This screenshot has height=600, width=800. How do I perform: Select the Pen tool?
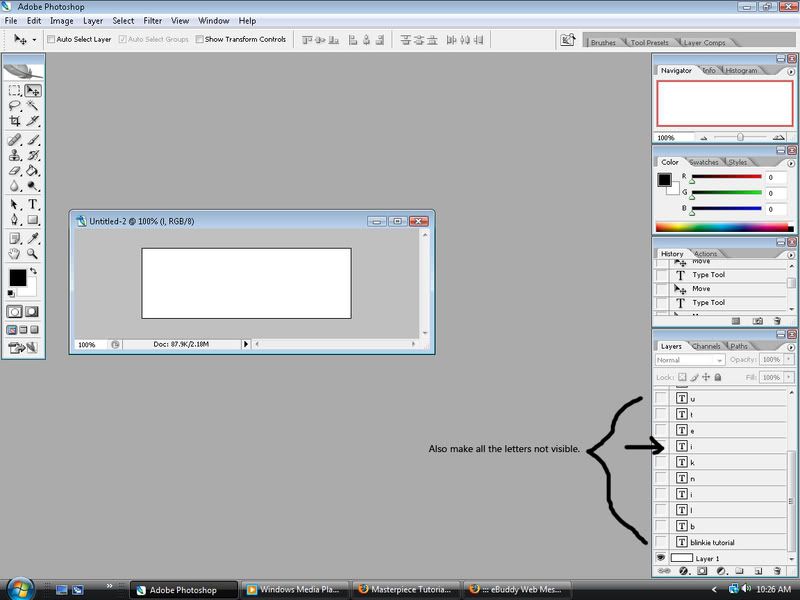pyautogui.click(x=15, y=220)
